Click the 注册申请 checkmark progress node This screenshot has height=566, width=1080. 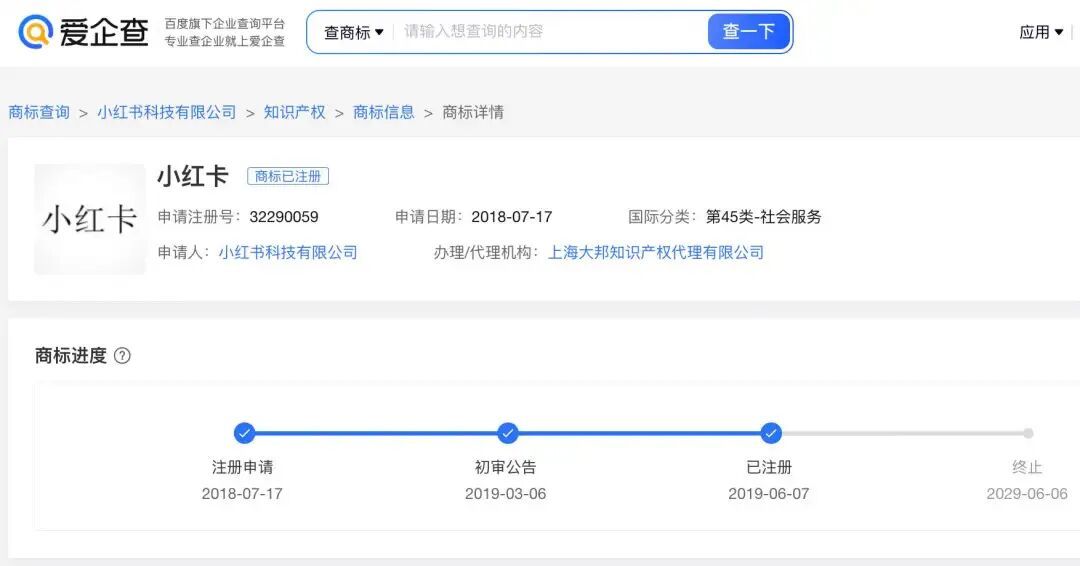tap(244, 433)
